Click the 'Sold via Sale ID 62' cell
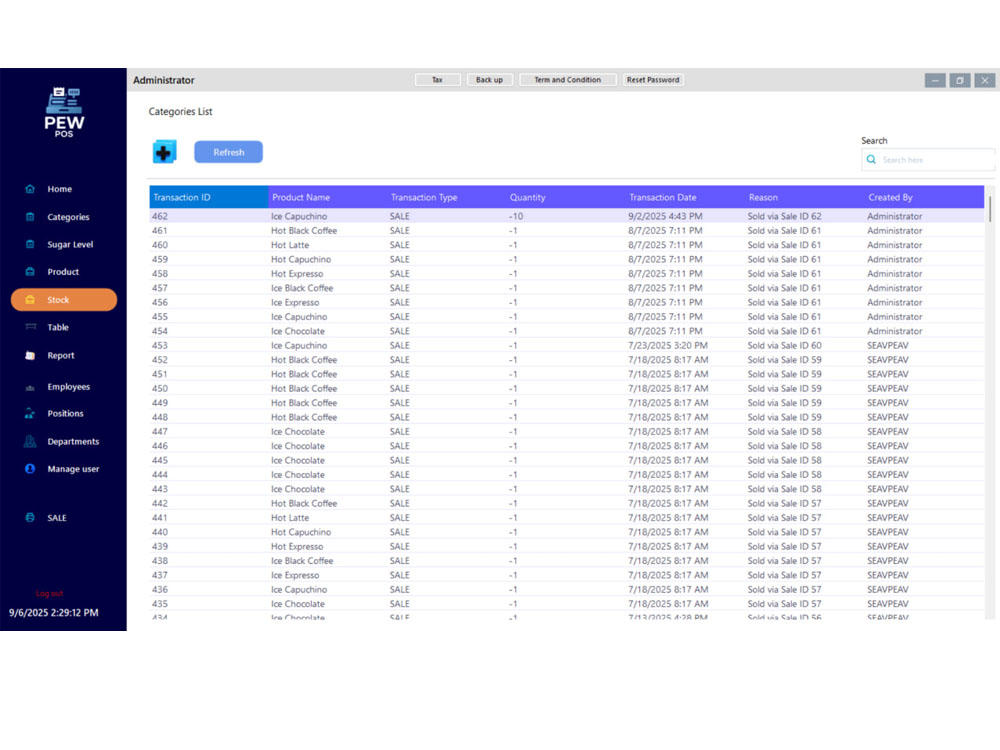 [x=804, y=216]
